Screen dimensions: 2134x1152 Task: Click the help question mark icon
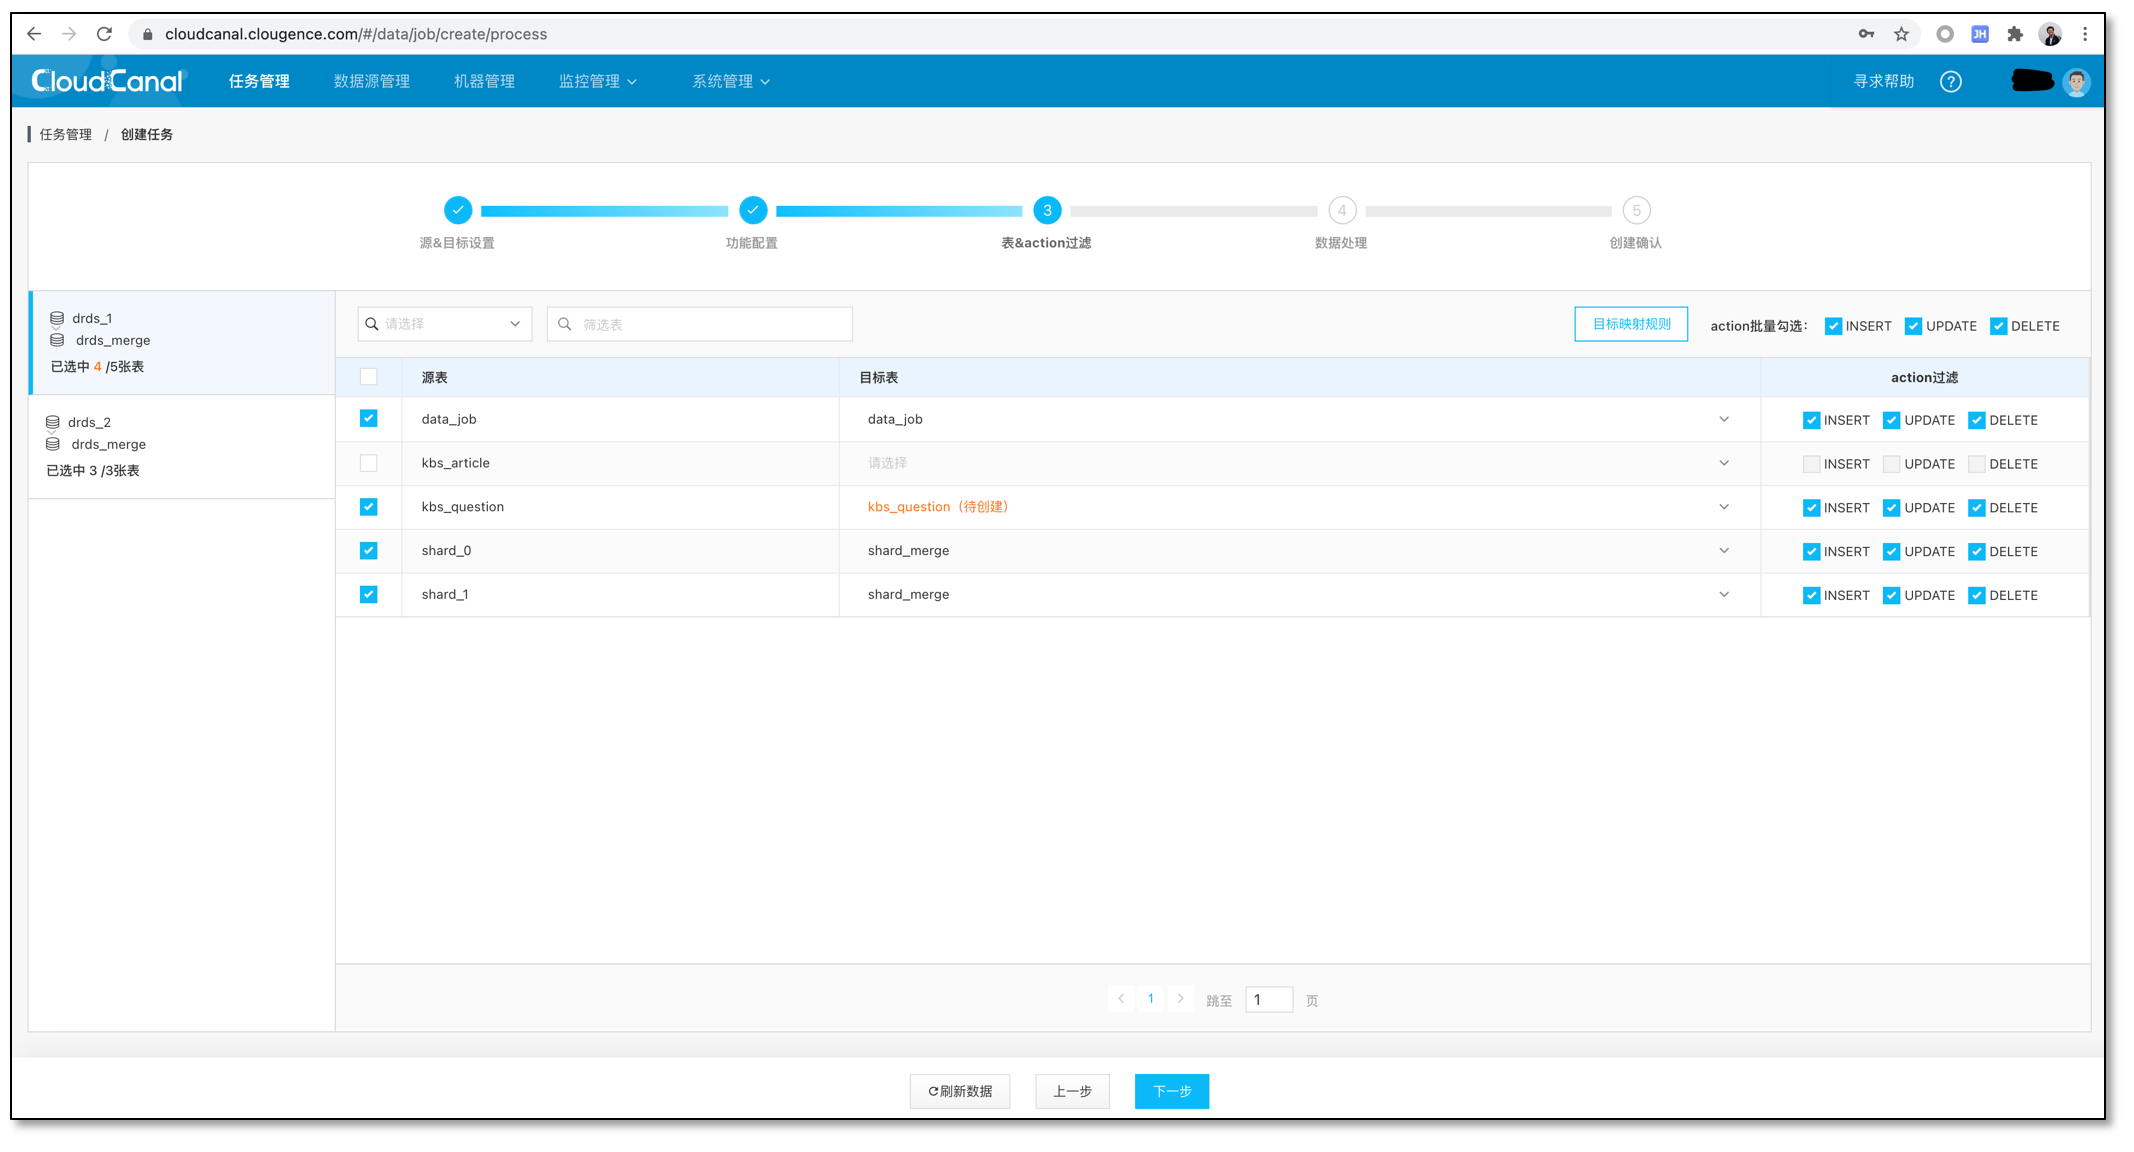click(1950, 82)
